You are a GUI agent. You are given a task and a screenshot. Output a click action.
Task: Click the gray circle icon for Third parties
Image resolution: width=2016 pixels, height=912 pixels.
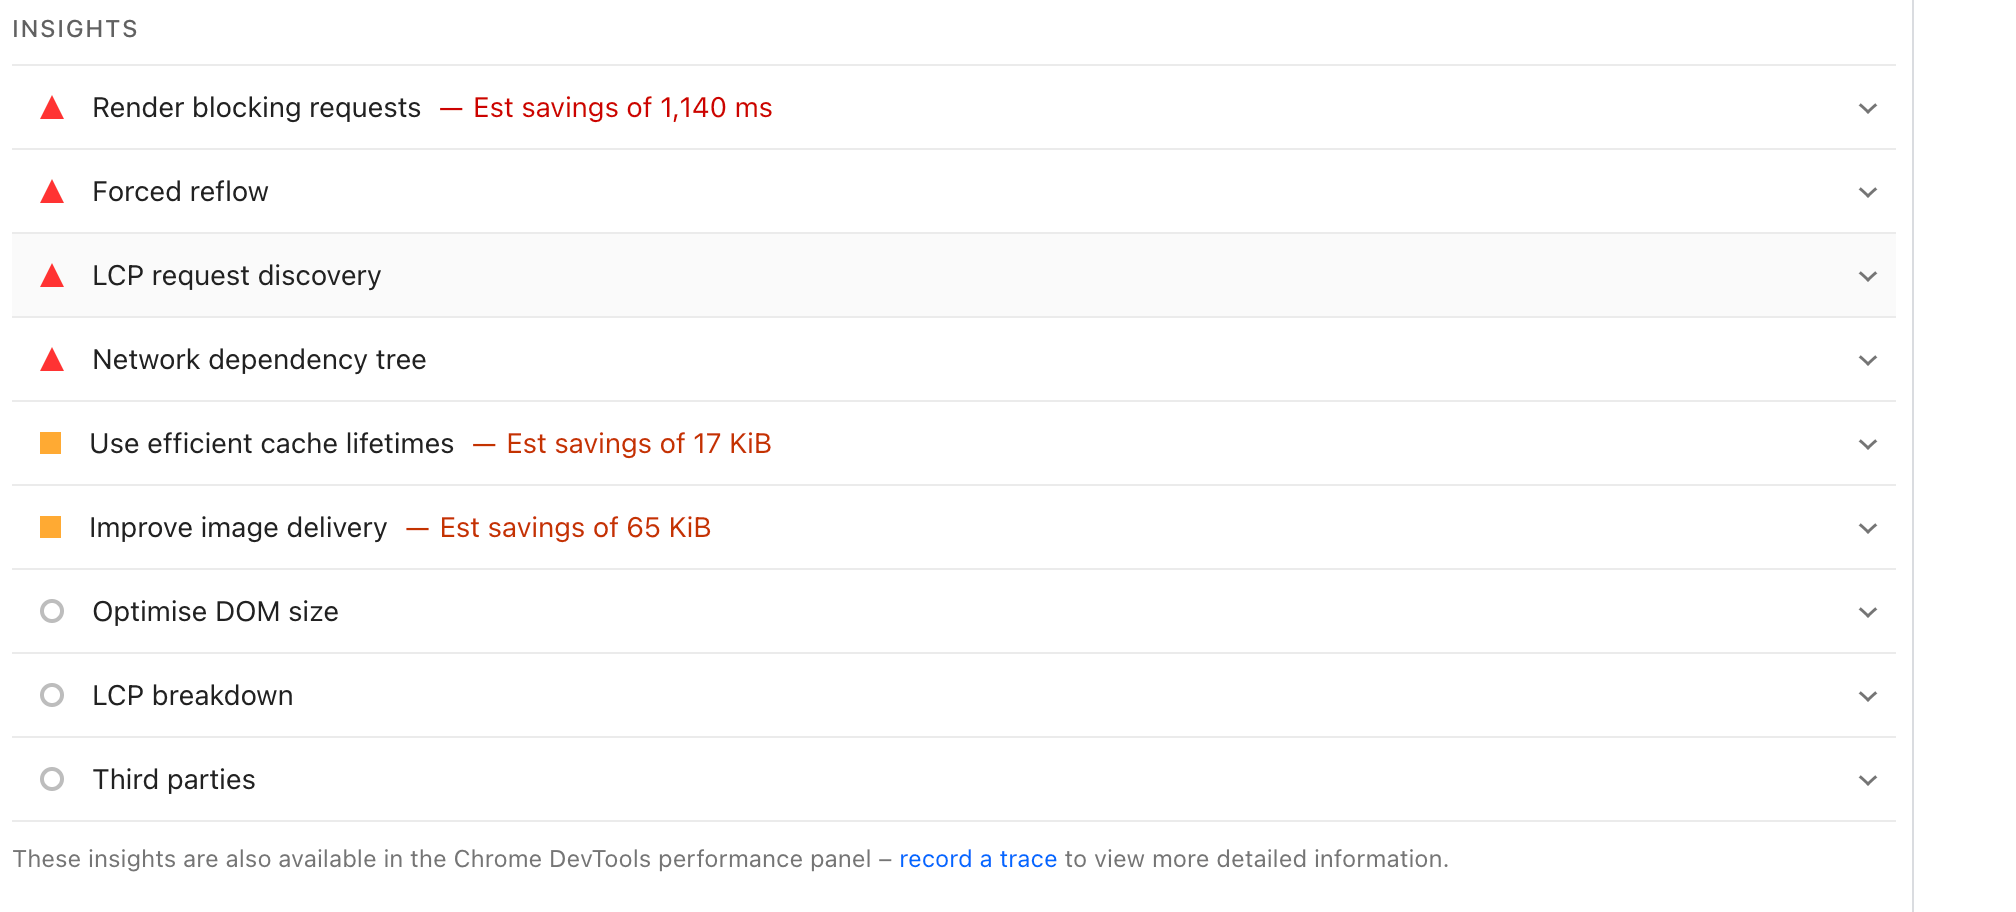pos(52,780)
